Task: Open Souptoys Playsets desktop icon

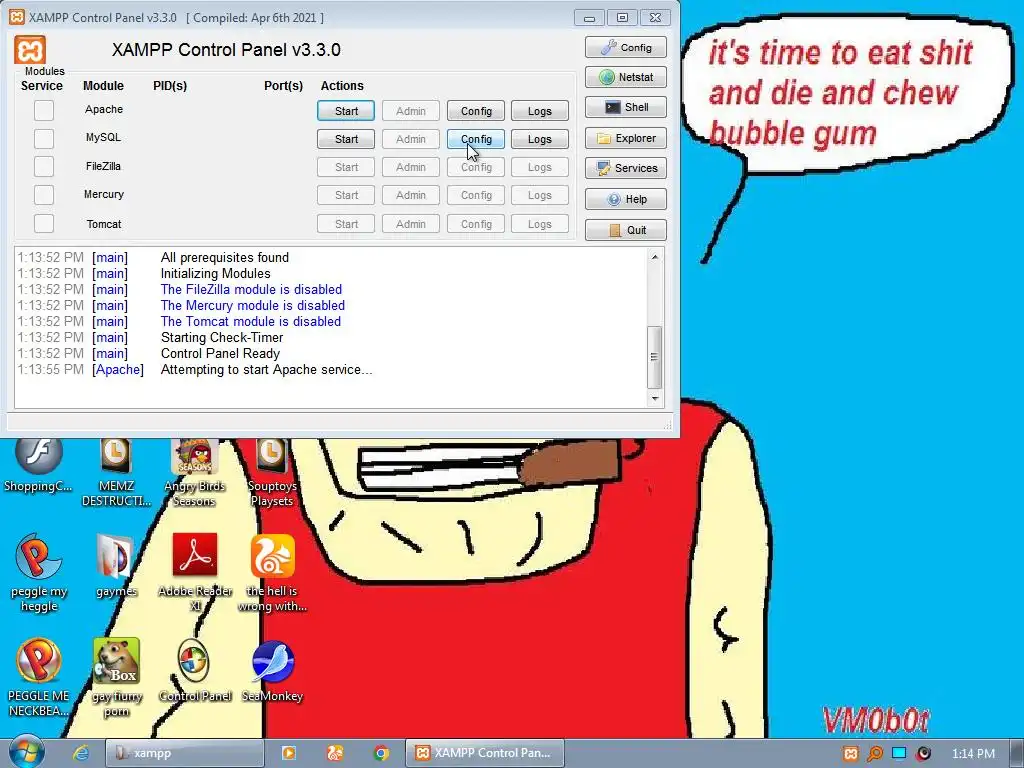Action: (x=272, y=472)
